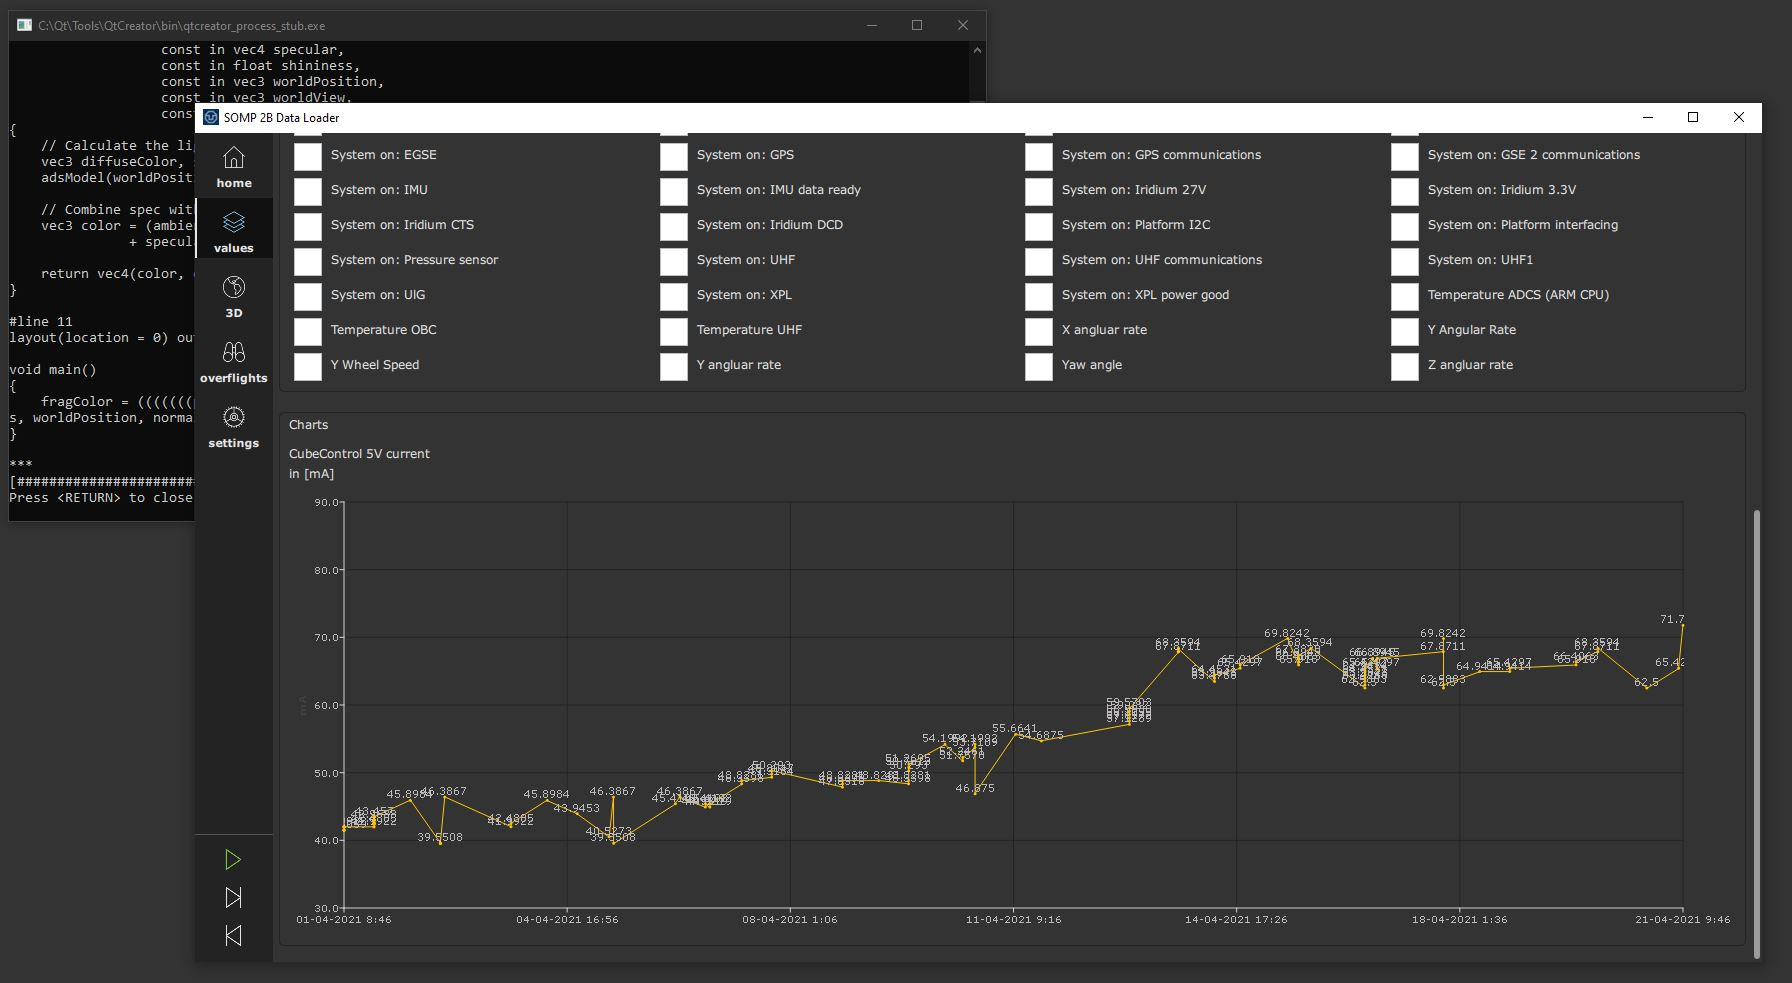Click the vertical scrollbar beside the chart

(x=1756, y=733)
